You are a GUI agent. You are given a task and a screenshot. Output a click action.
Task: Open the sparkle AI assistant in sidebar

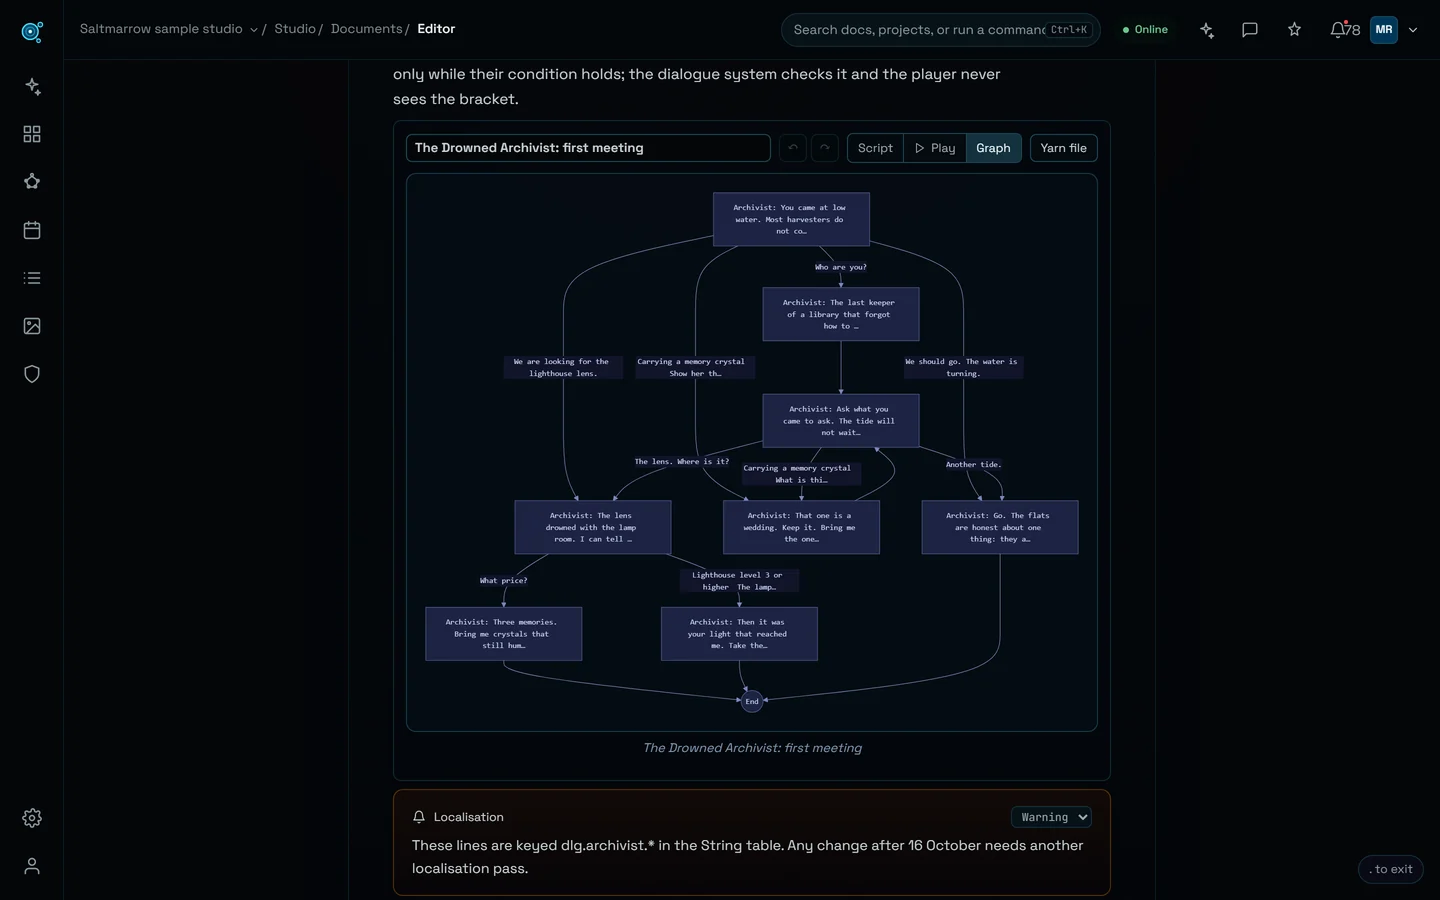(32, 86)
